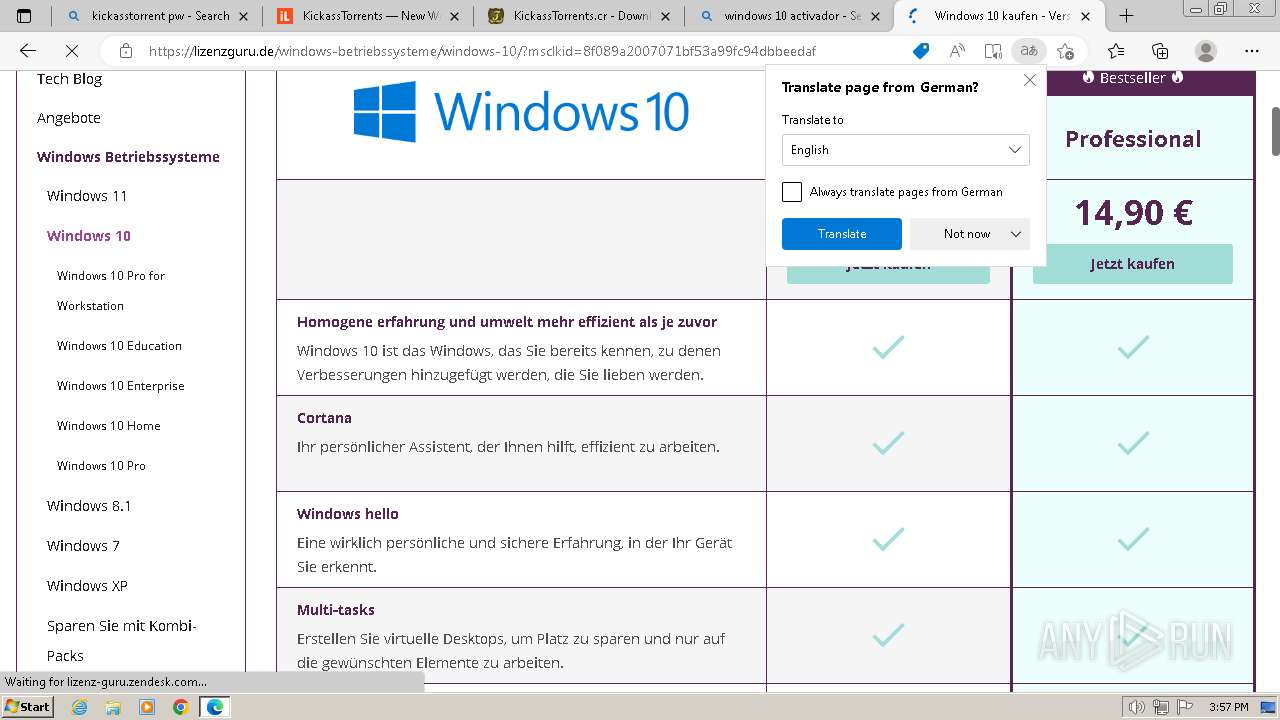Open the Favorites list
Image resolution: width=1280 pixels, height=720 pixels.
point(1116,51)
